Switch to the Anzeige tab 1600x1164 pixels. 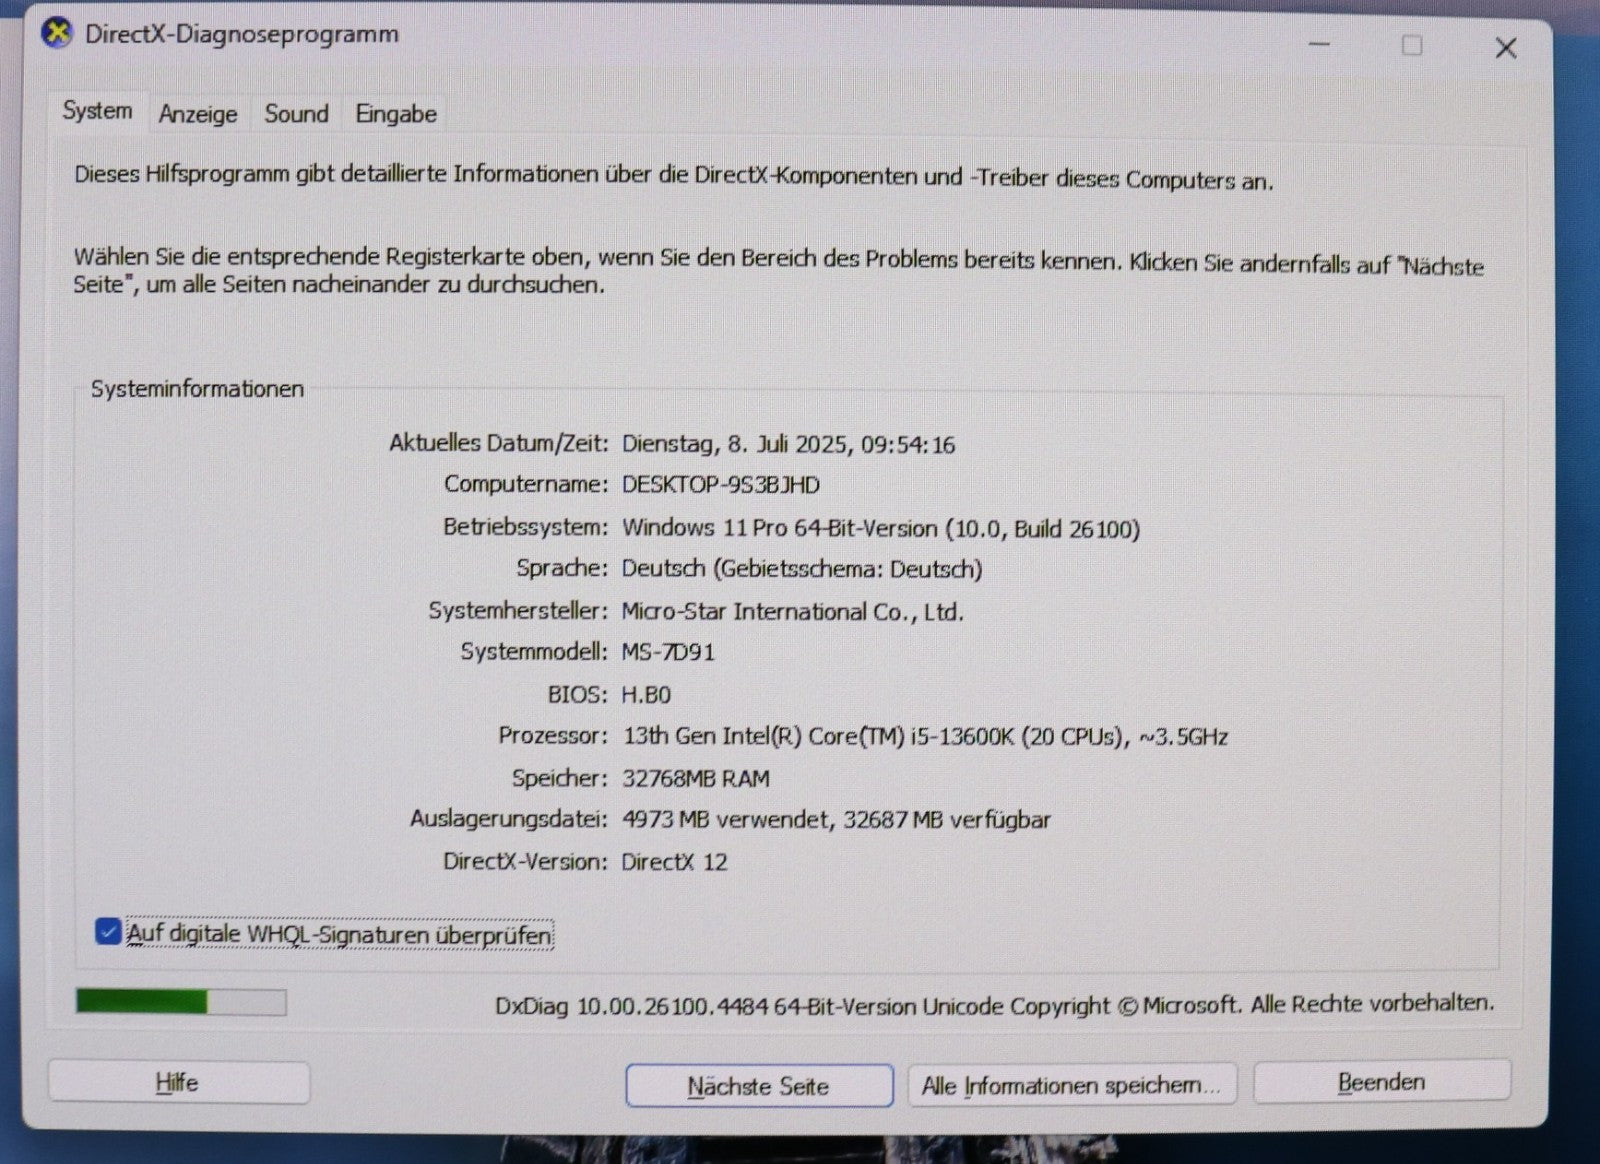click(197, 114)
